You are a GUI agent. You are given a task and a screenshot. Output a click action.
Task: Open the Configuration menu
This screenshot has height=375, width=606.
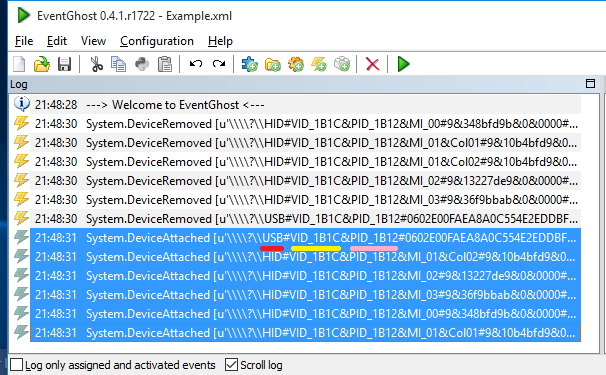click(x=157, y=41)
